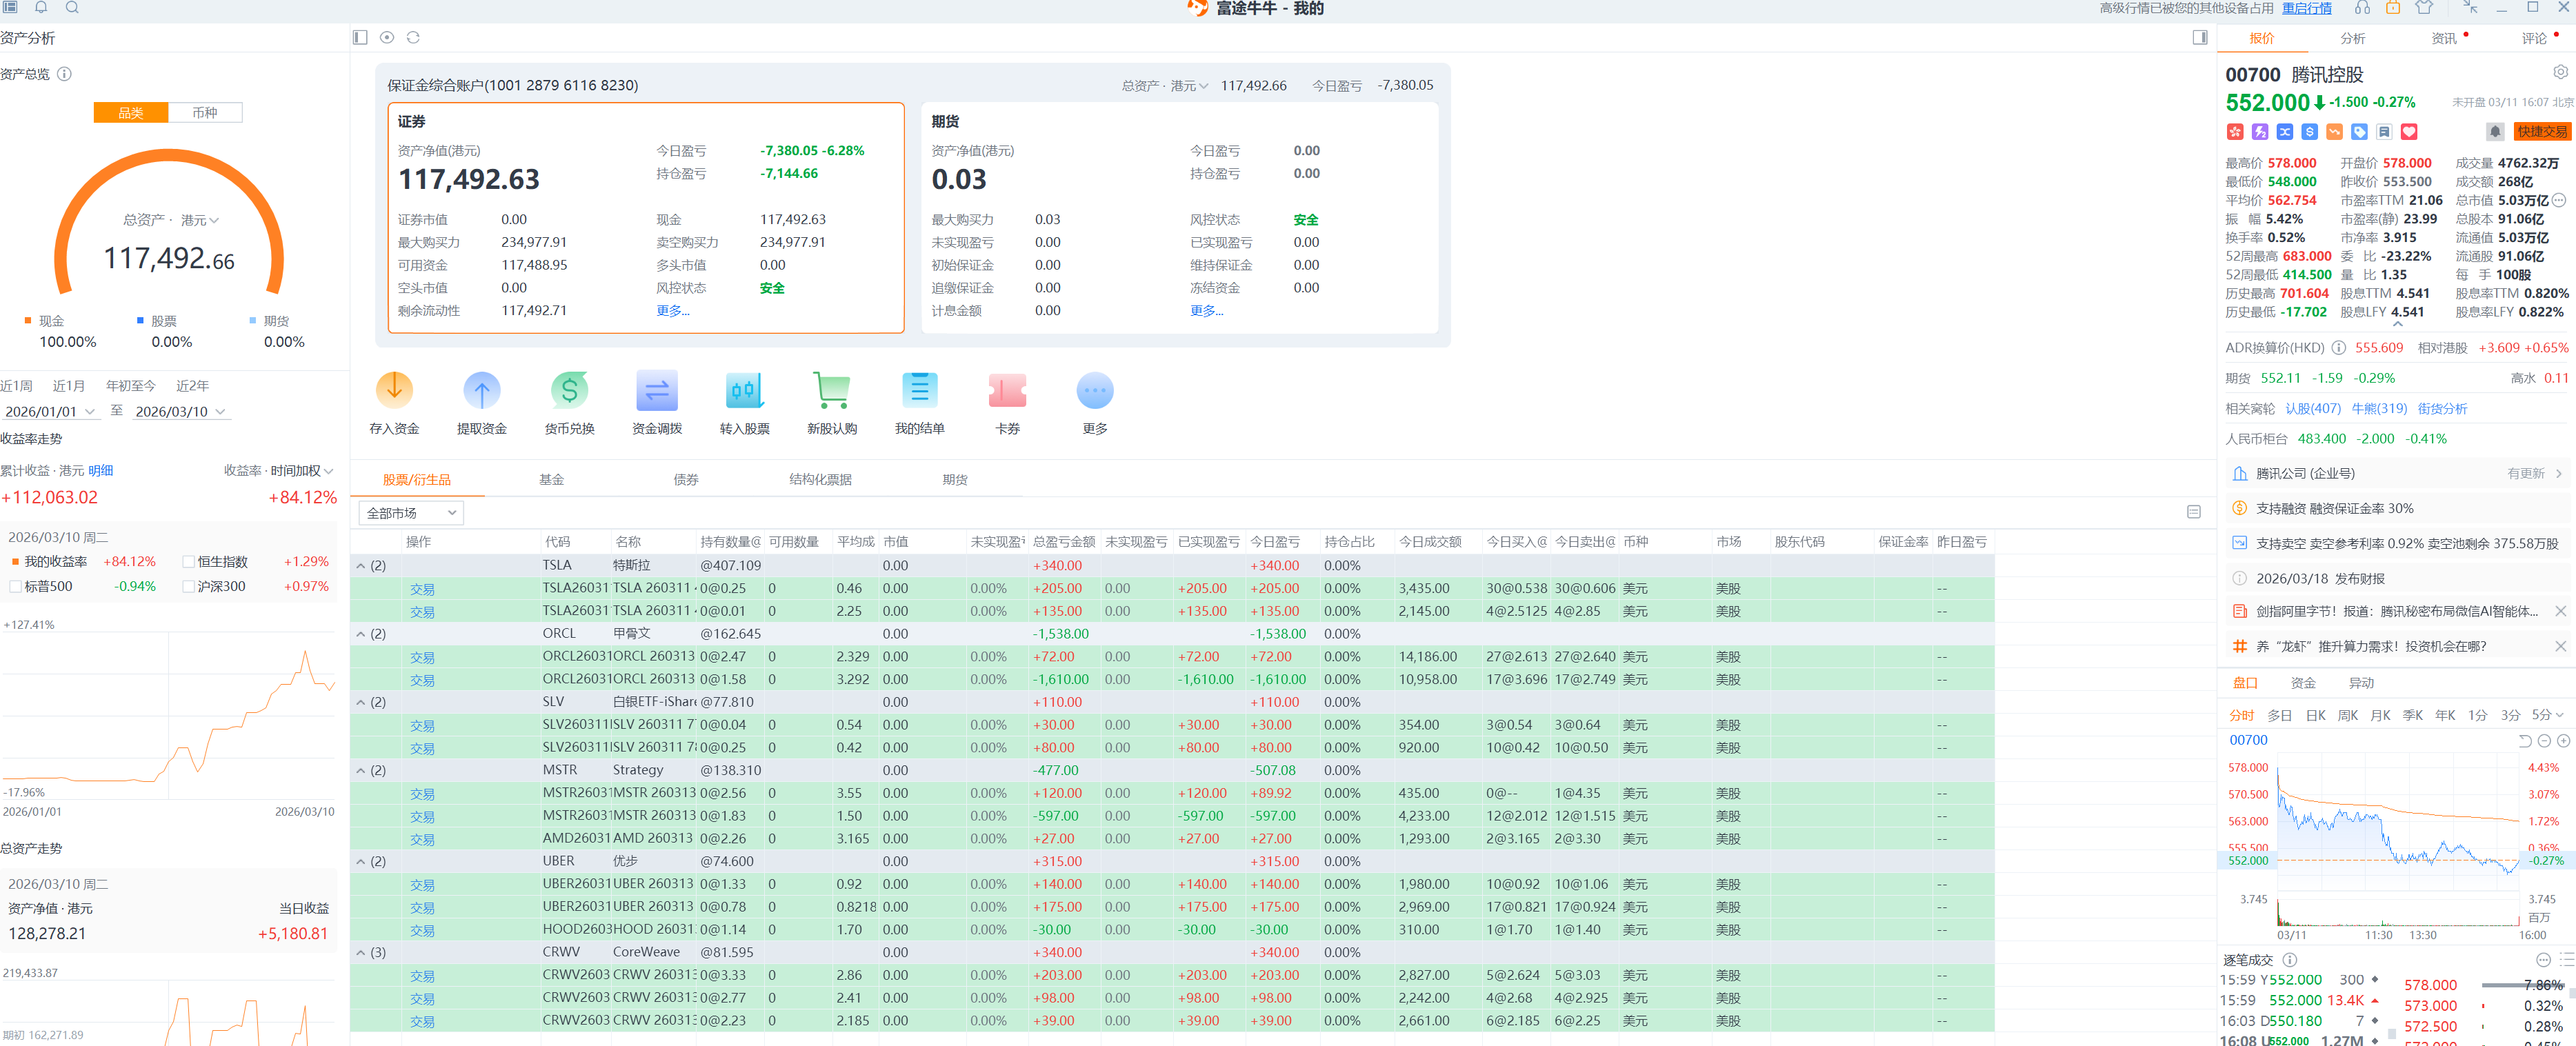The width and height of the screenshot is (2576, 1046).
Task: Click the 存入资金 deposit icon
Action: coord(394,390)
